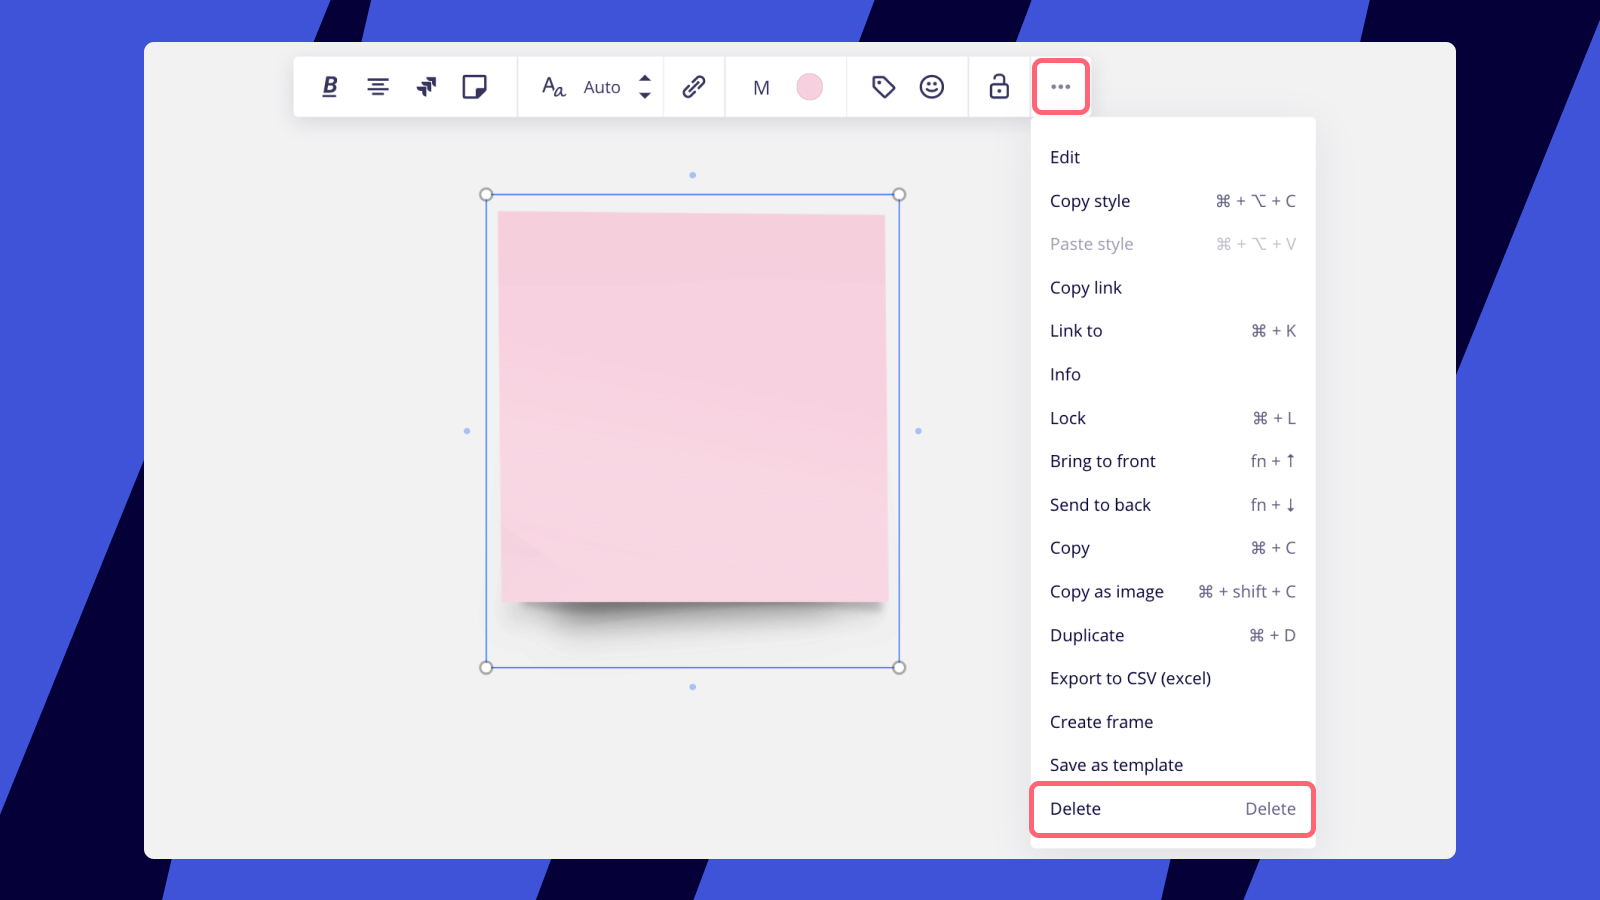Insert a link with the chain icon
The width and height of the screenshot is (1600, 900).
pos(693,87)
